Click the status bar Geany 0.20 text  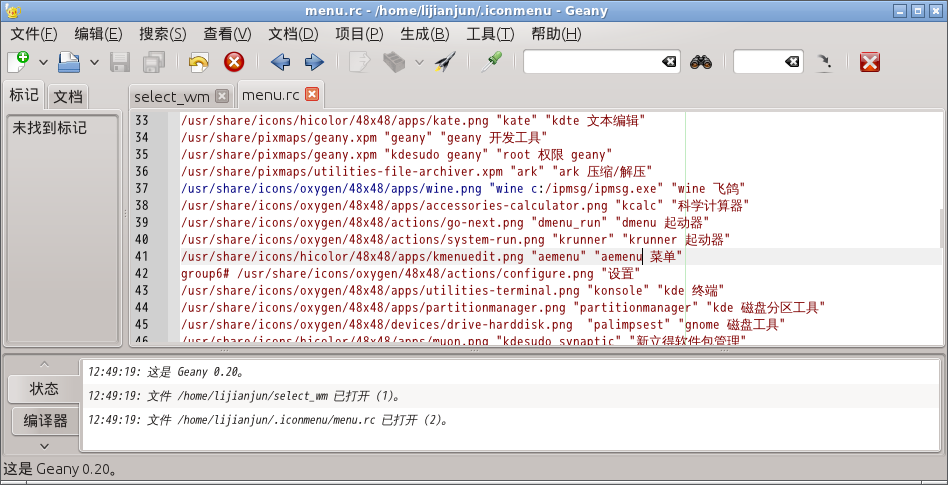point(60,469)
